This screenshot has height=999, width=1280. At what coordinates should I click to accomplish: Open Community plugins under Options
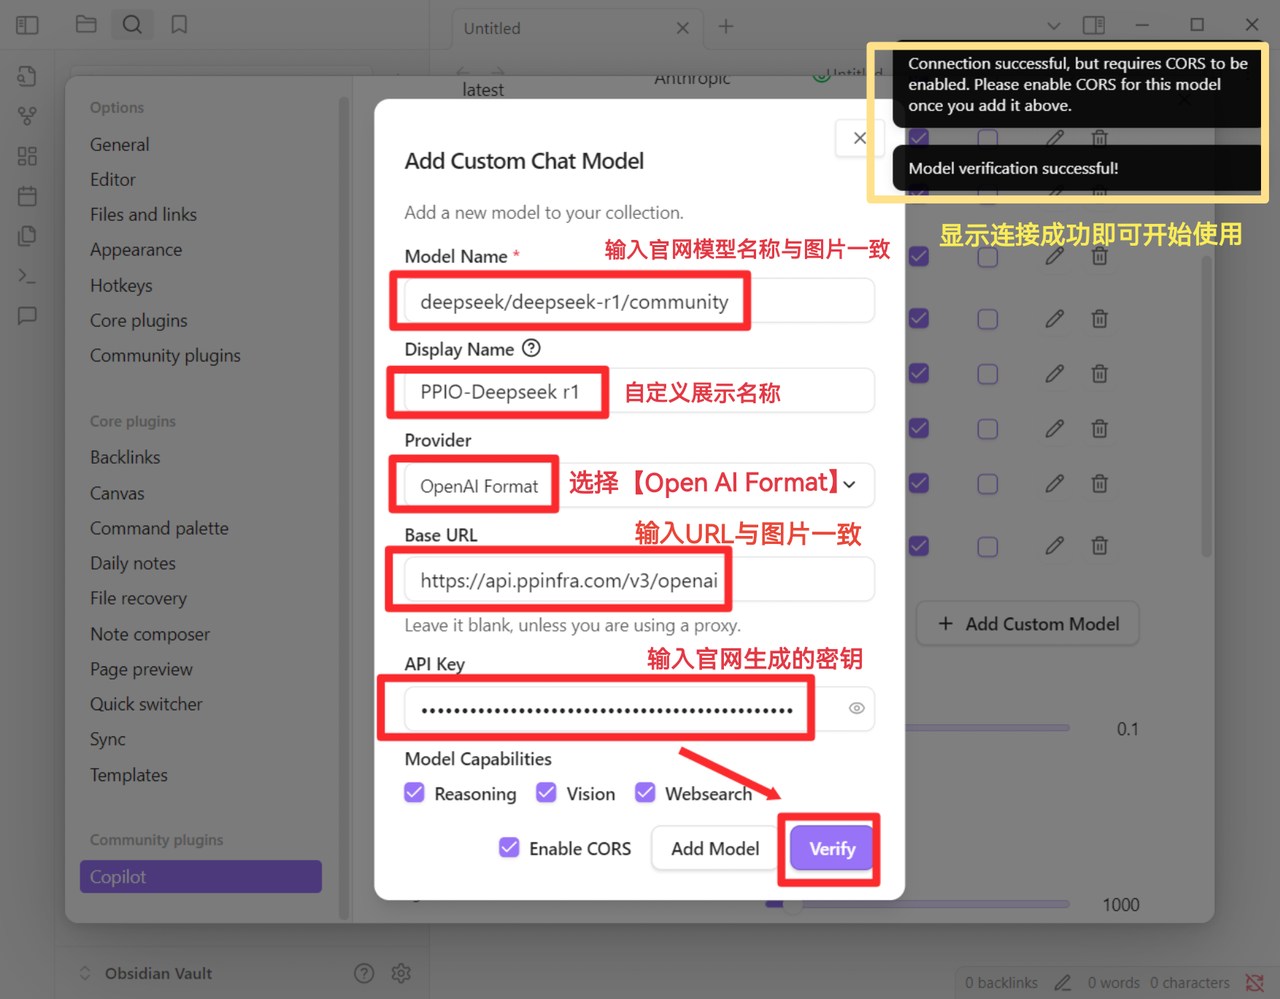(165, 355)
